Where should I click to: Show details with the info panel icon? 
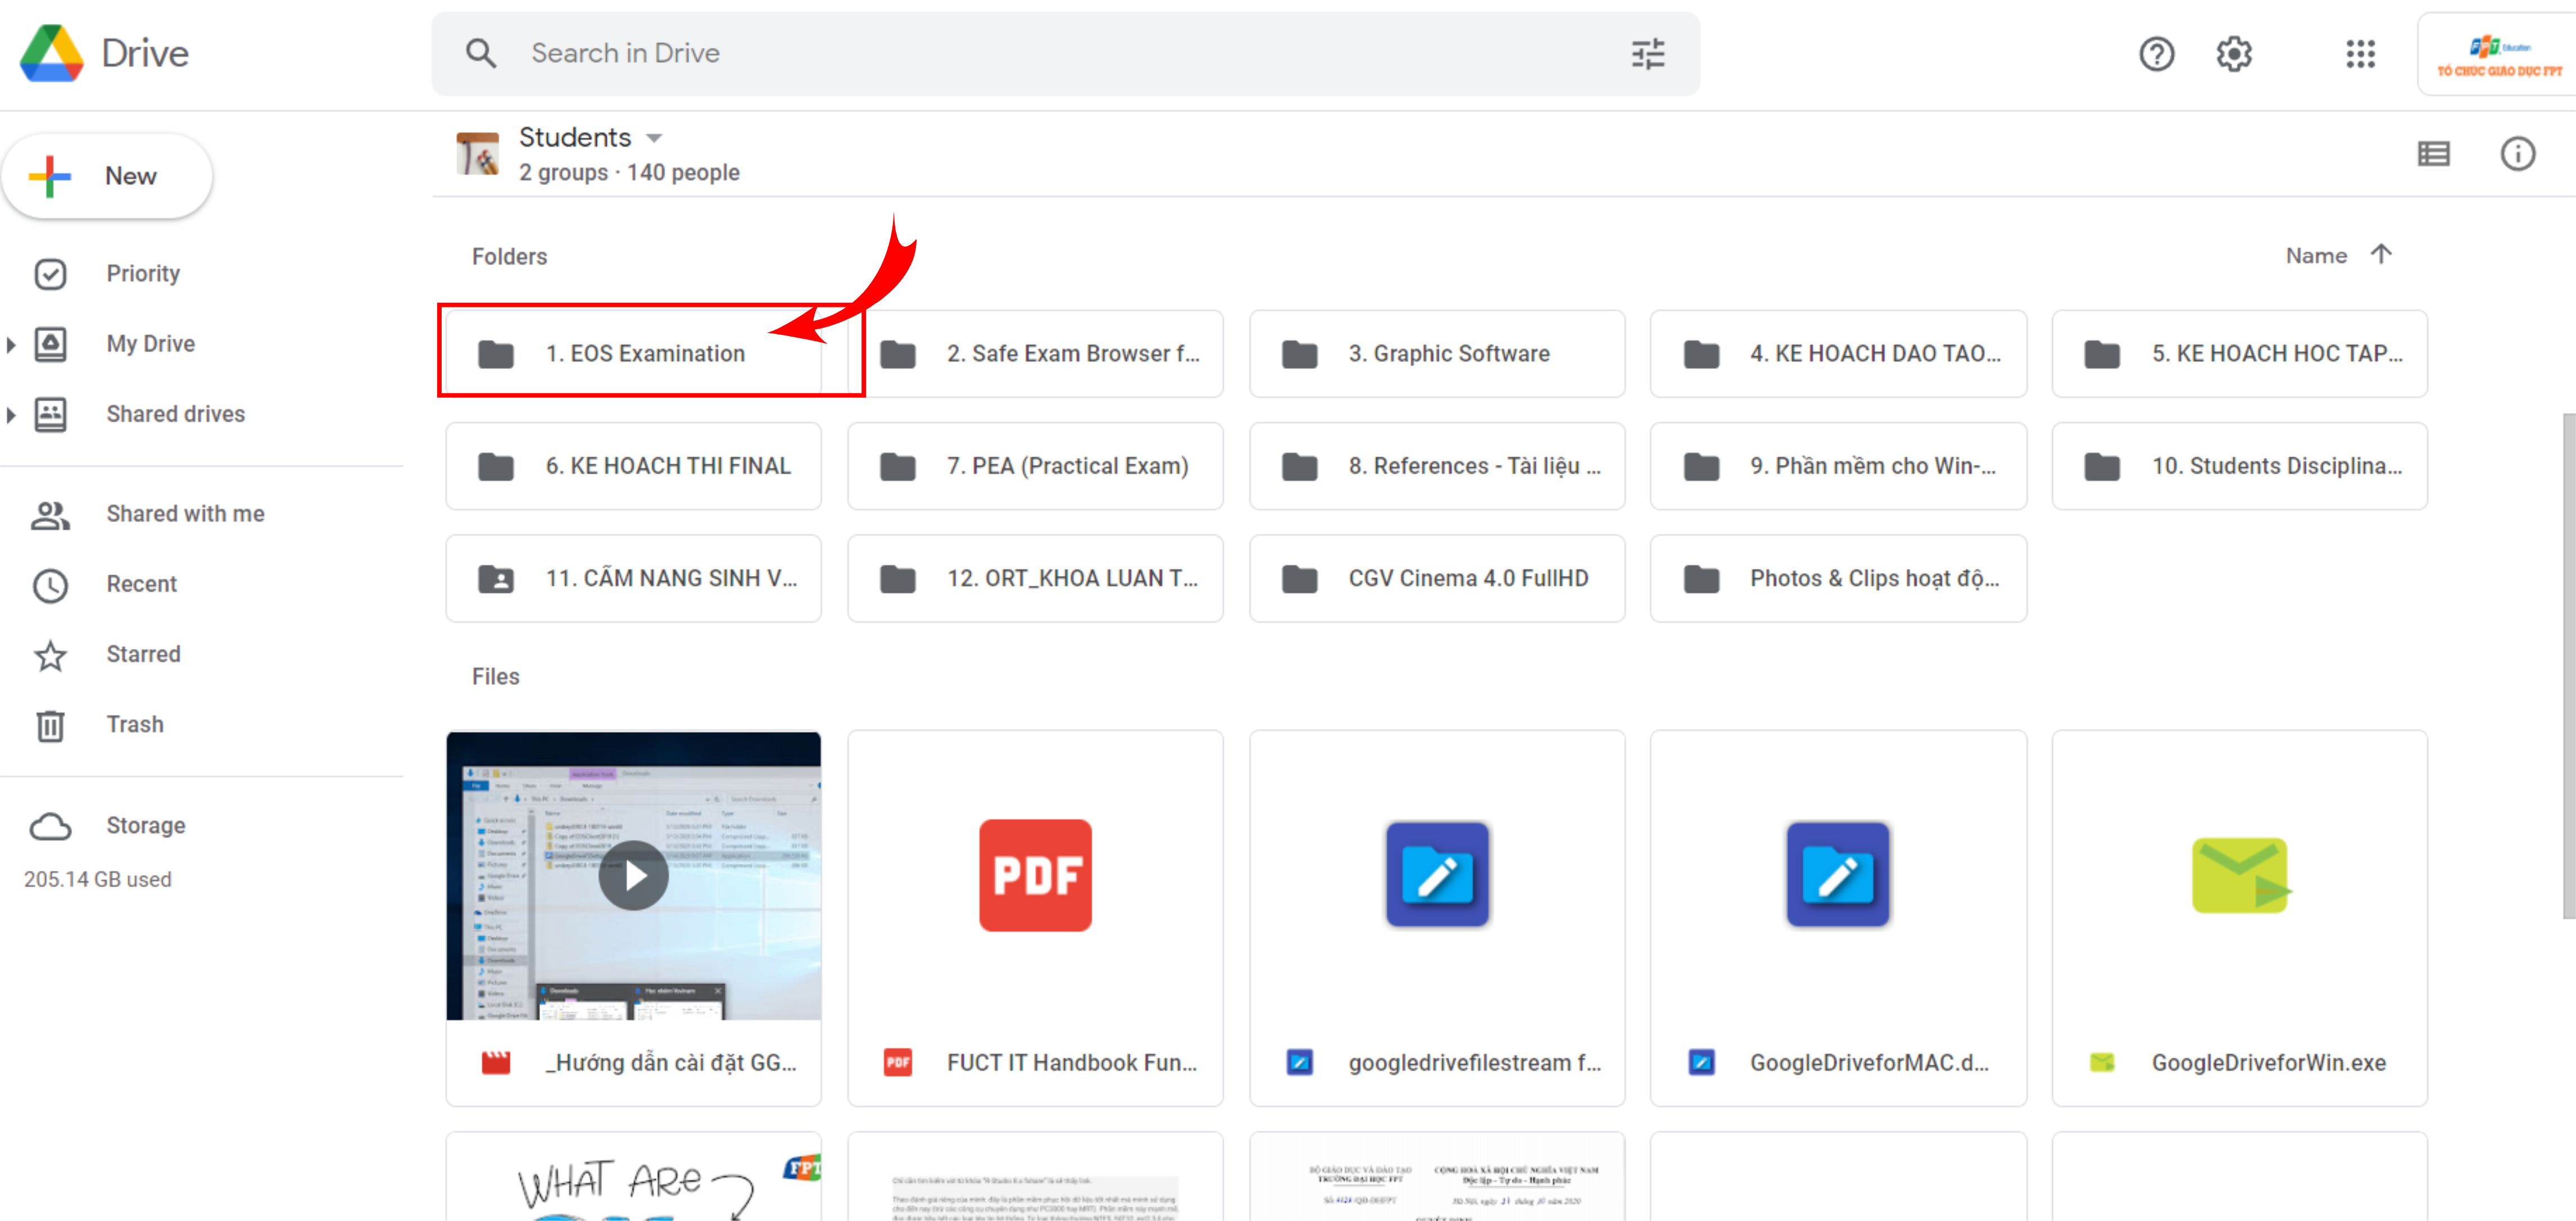point(2518,153)
